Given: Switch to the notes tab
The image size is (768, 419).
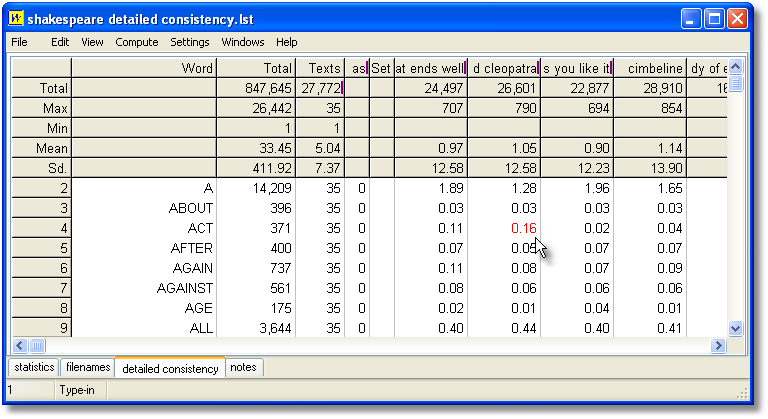Looking at the screenshot, I should (x=243, y=368).
